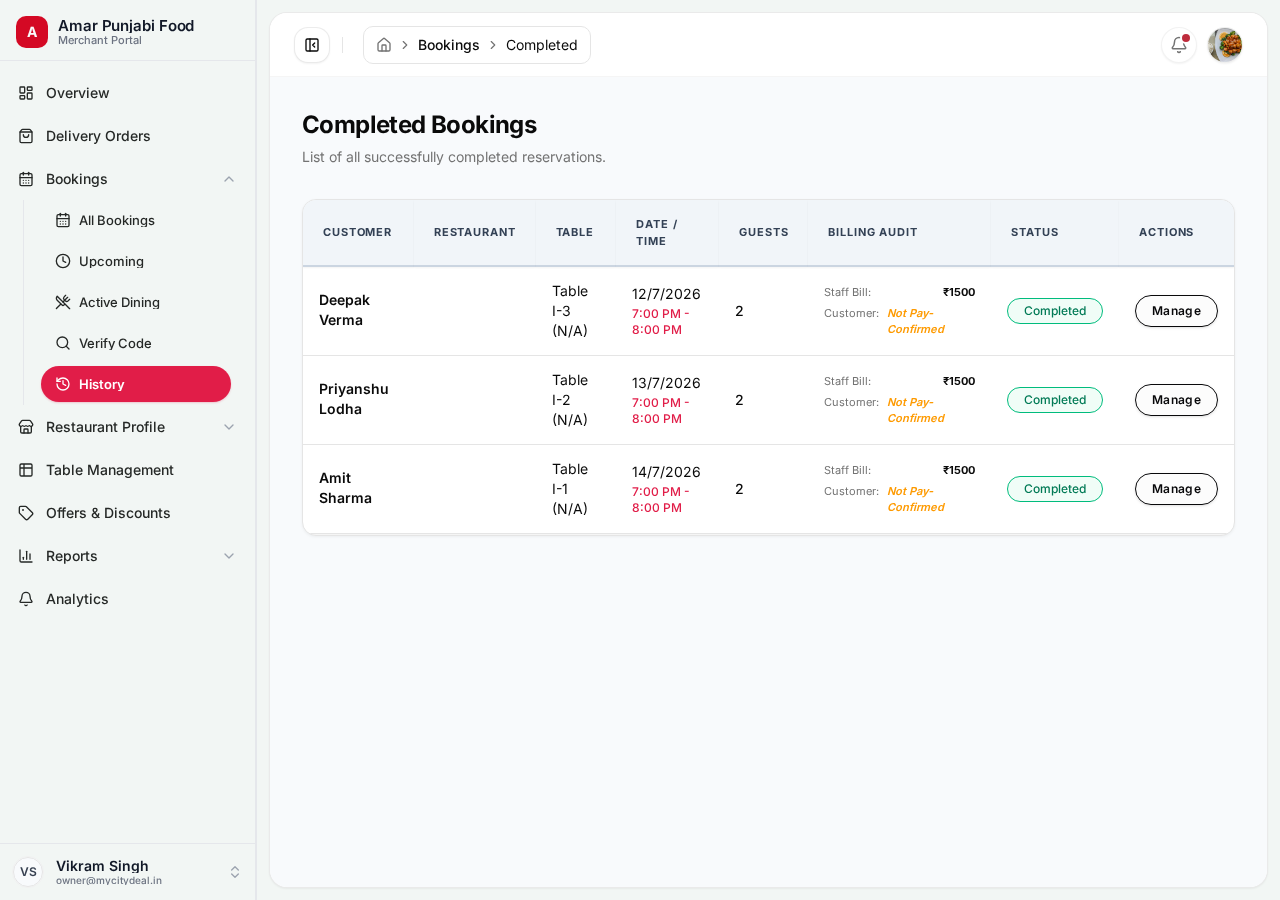Click the Bookings calendar icon
Viewport: 1280px width, 900px height.
click(26, 179)
